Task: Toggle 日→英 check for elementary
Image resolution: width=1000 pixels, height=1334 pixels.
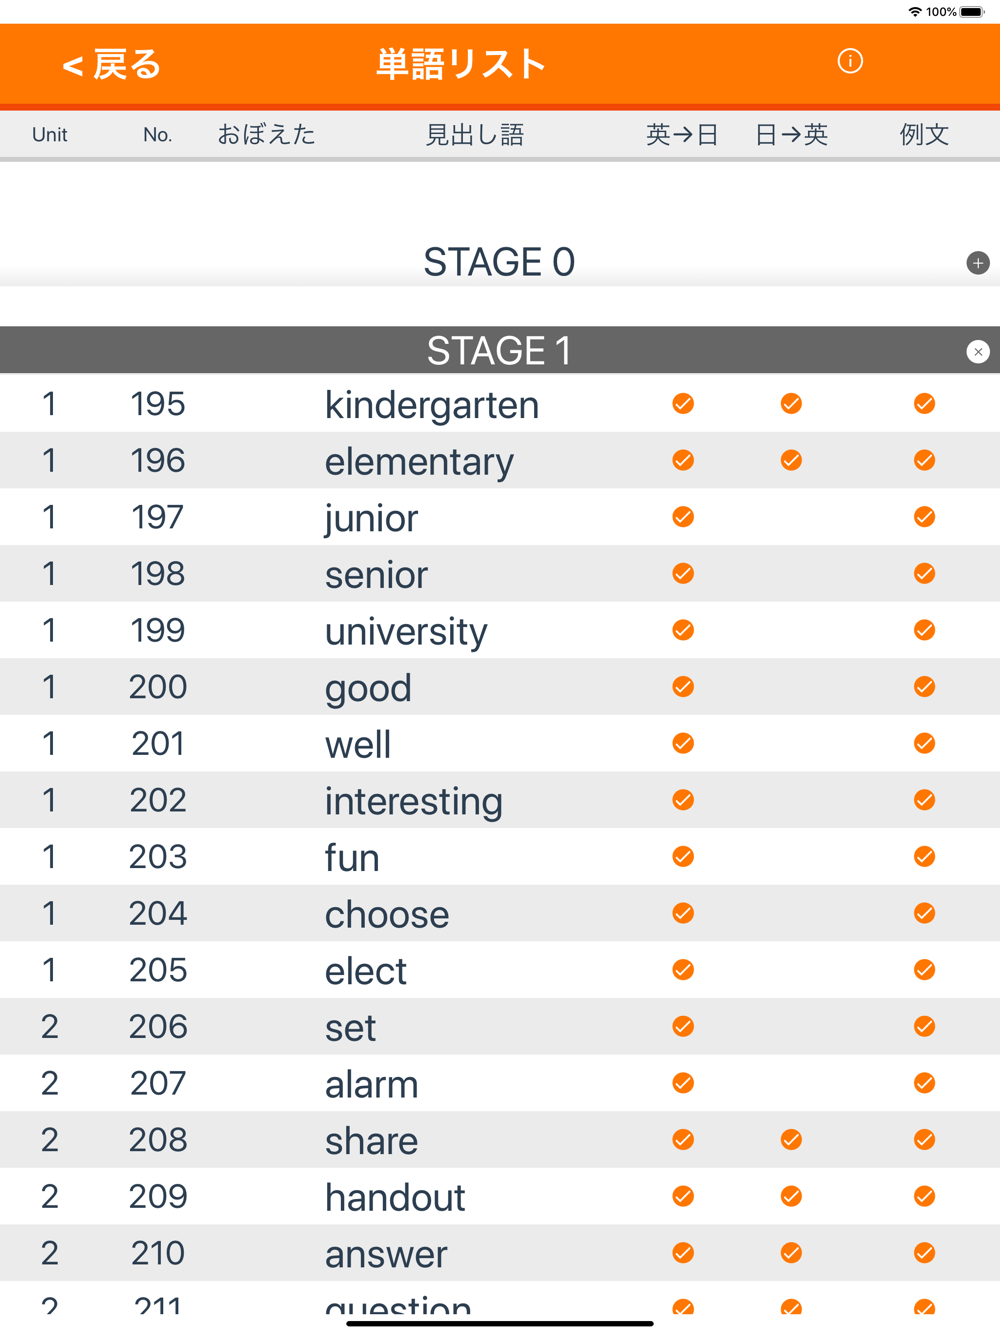Action: click(791, 461)
